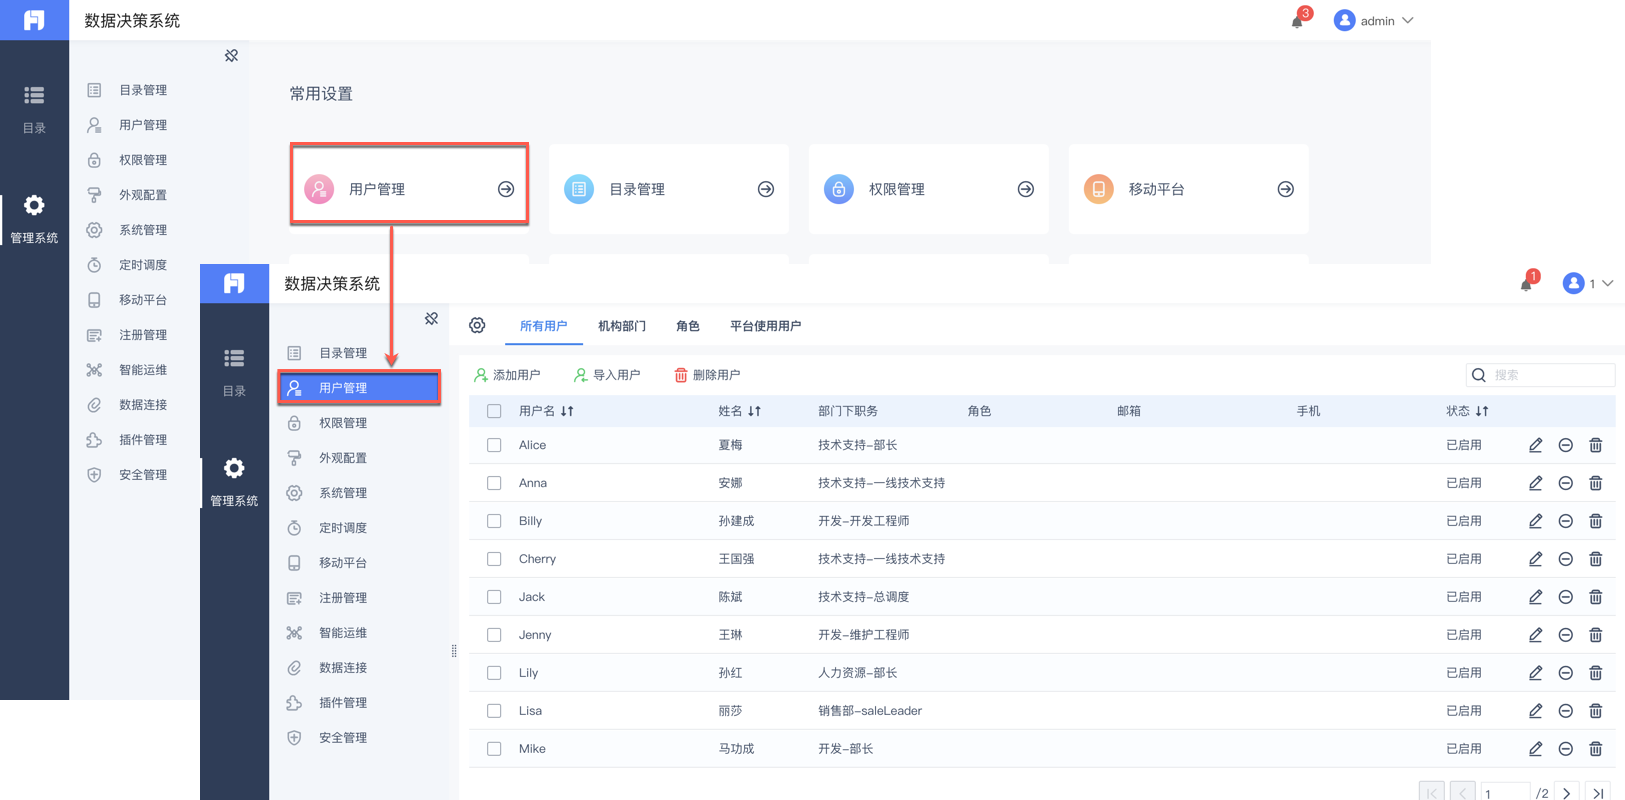The width and height of the screenshot is (1625, 800).
Task: Click the arrow icon on the 目录管理 card
Action: tap(766, 189)
